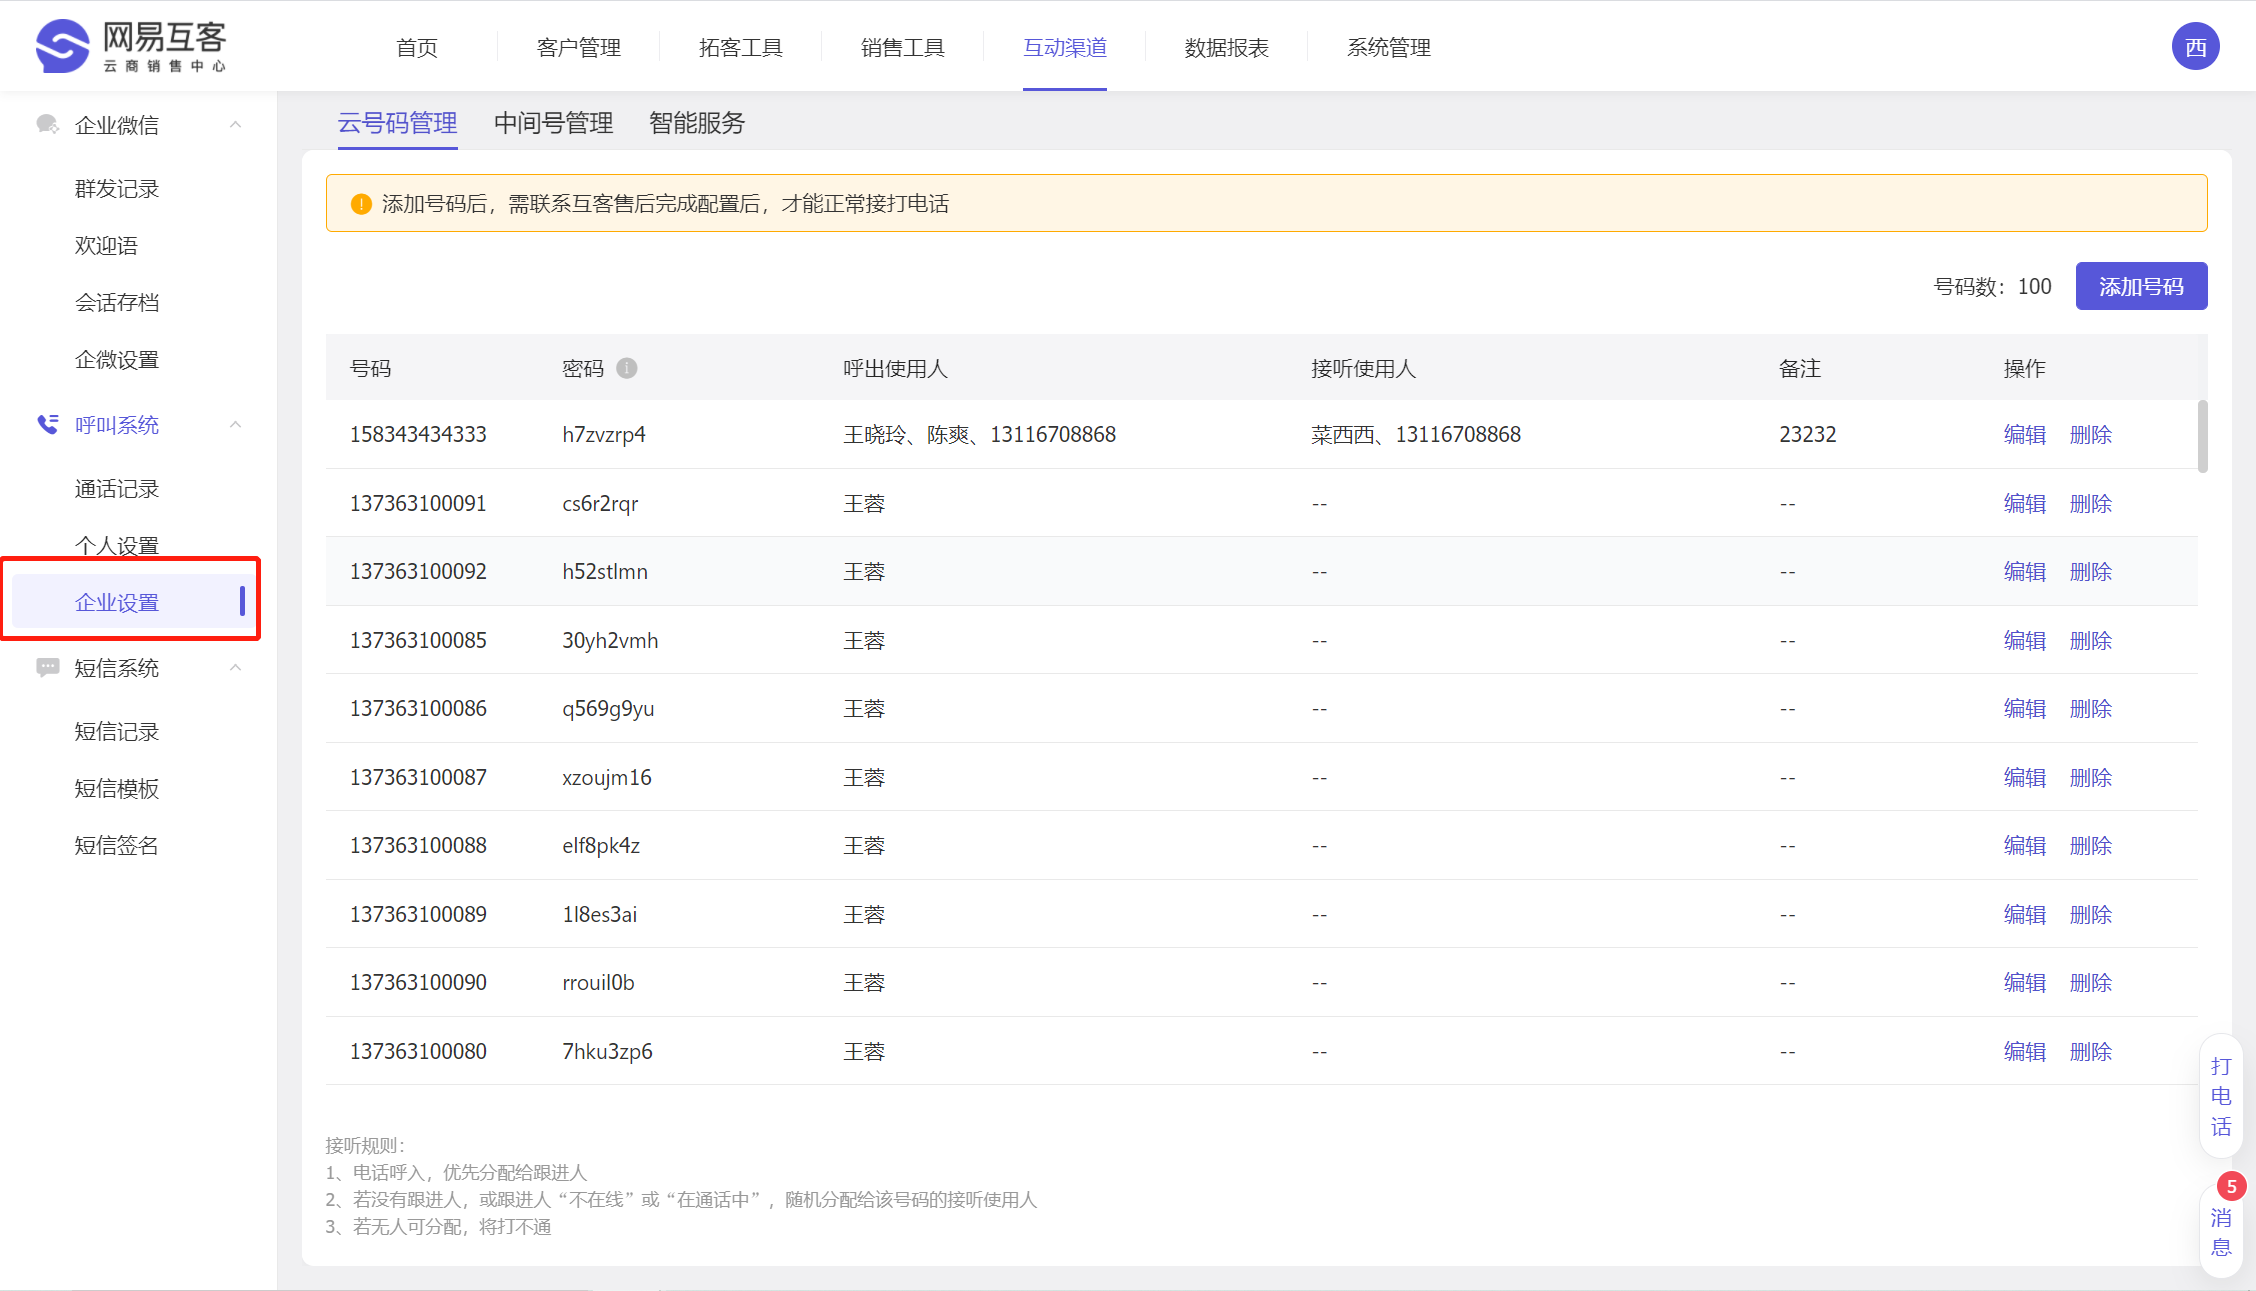Click password cell 7hku3zp6
The height and width of the screenshot is (1291, 2256).
point(607,1051)
